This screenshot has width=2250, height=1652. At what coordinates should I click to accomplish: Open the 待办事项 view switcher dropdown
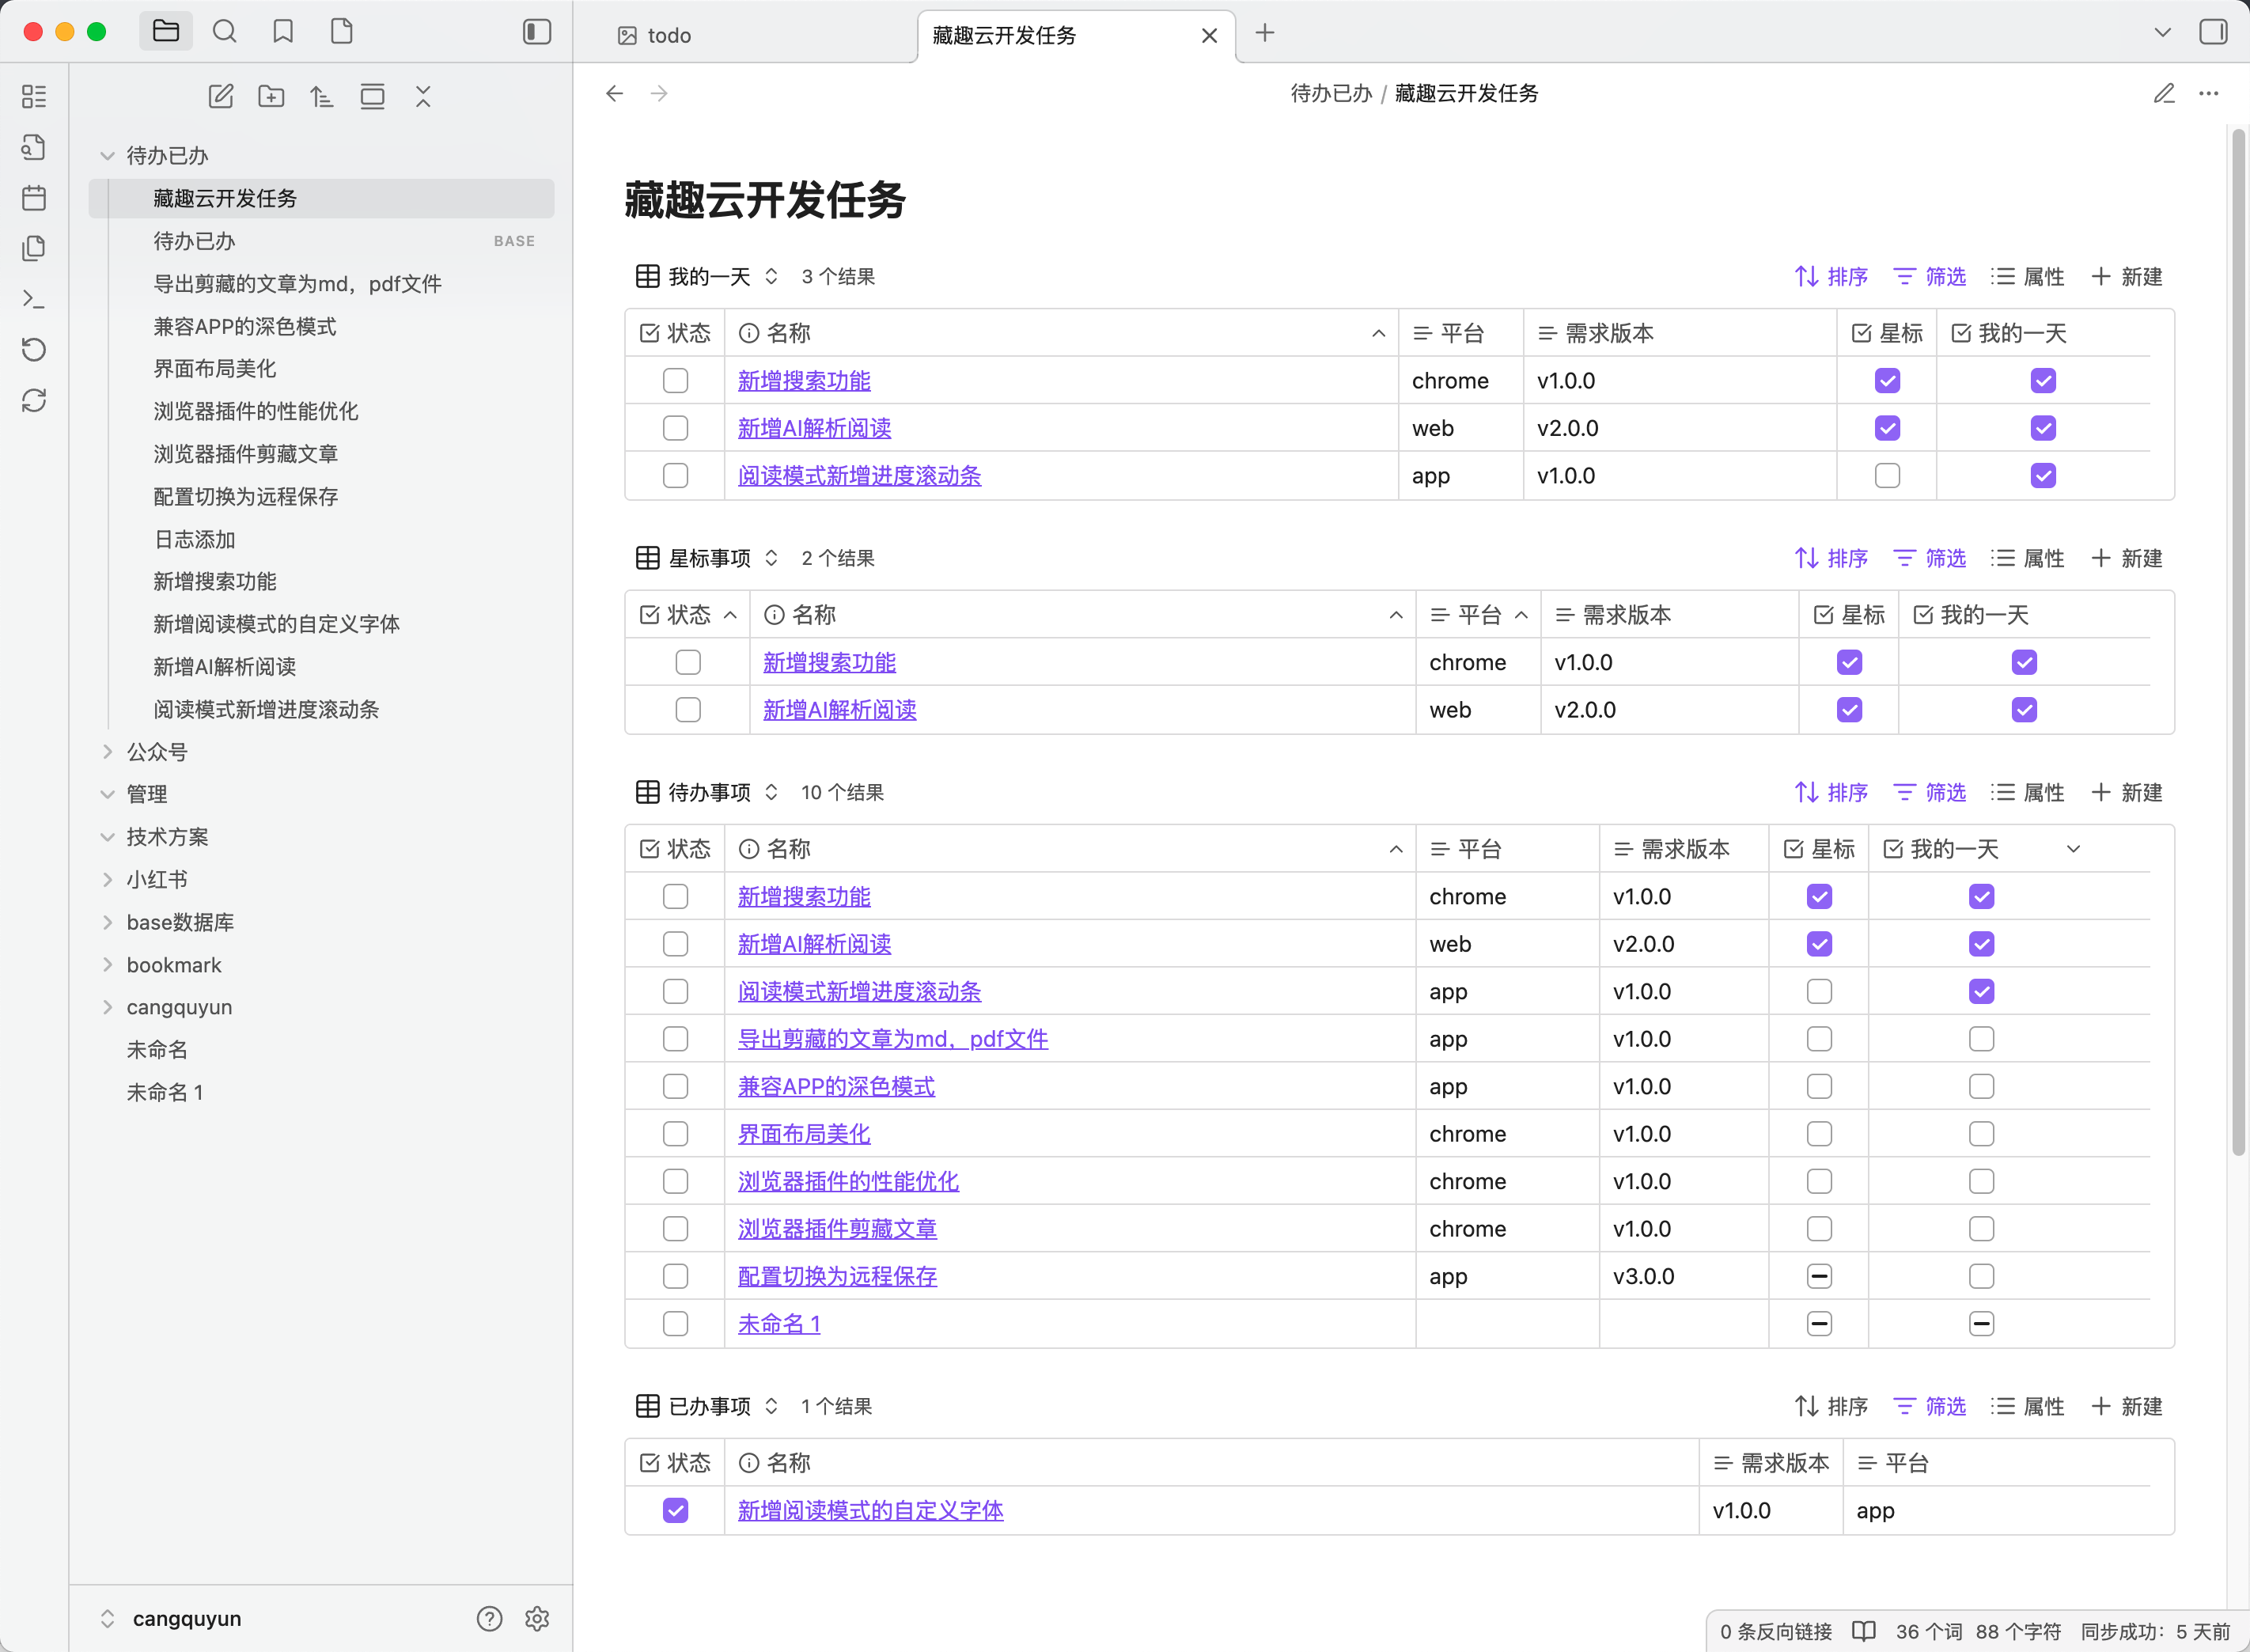click(771, 792)
